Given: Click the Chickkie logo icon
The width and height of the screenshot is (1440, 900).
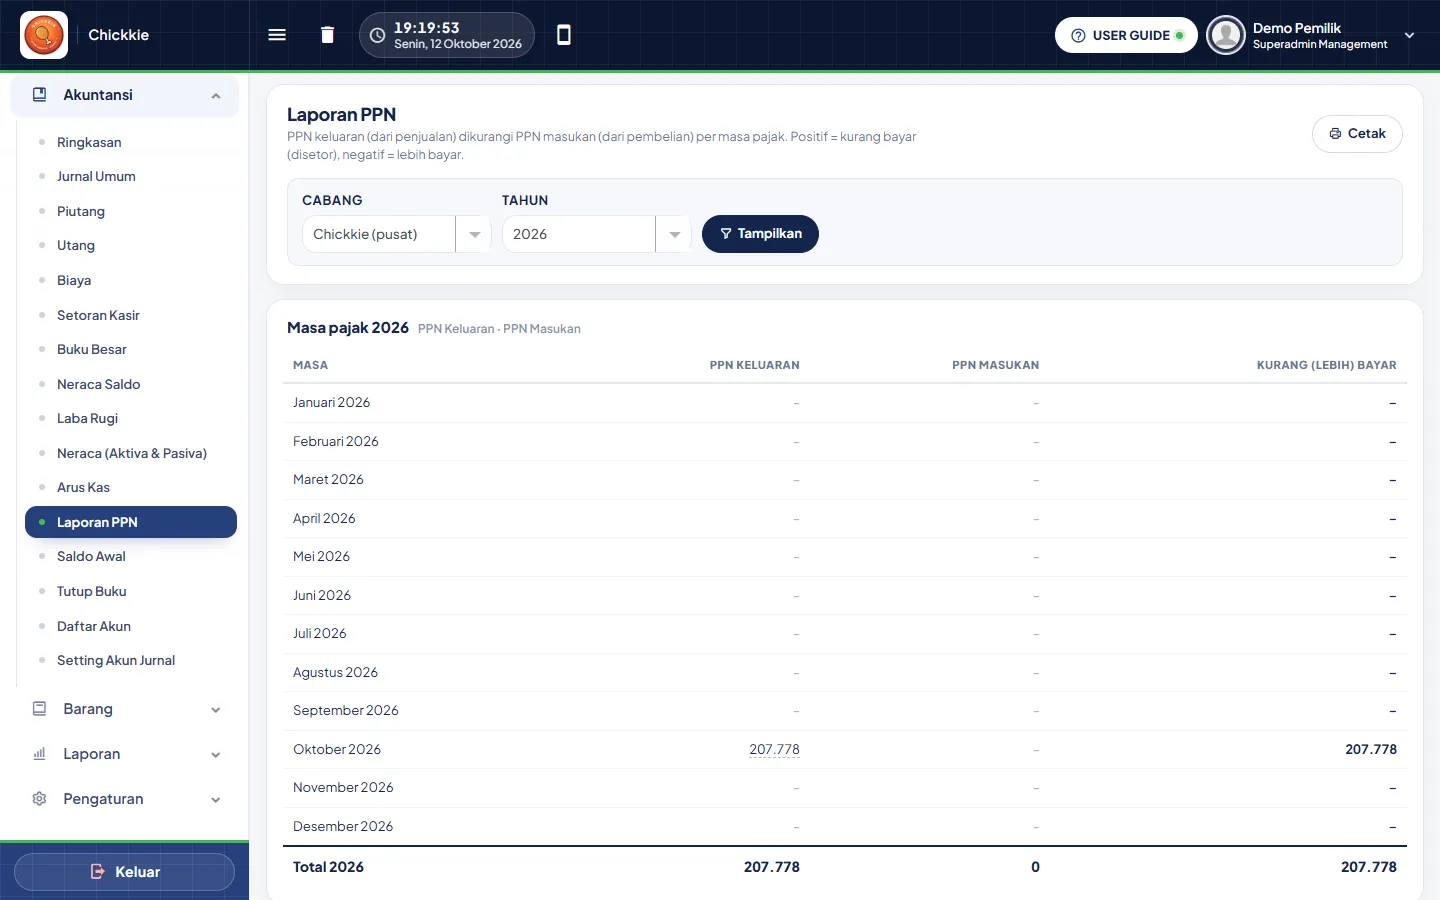Looking at the screenshot, I should 44,35.
